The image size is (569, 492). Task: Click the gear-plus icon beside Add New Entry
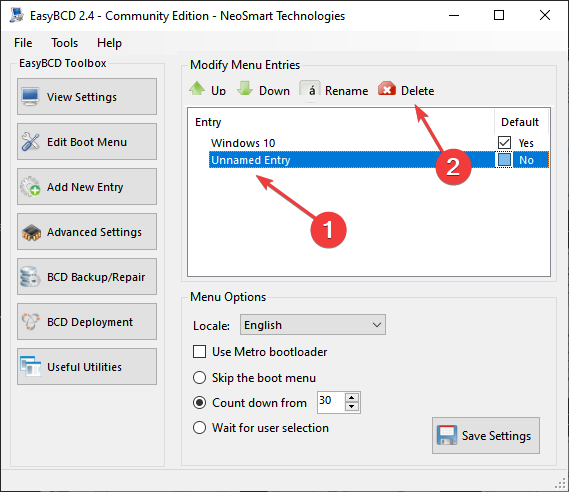pyautogui.click(x=30, y=186)
